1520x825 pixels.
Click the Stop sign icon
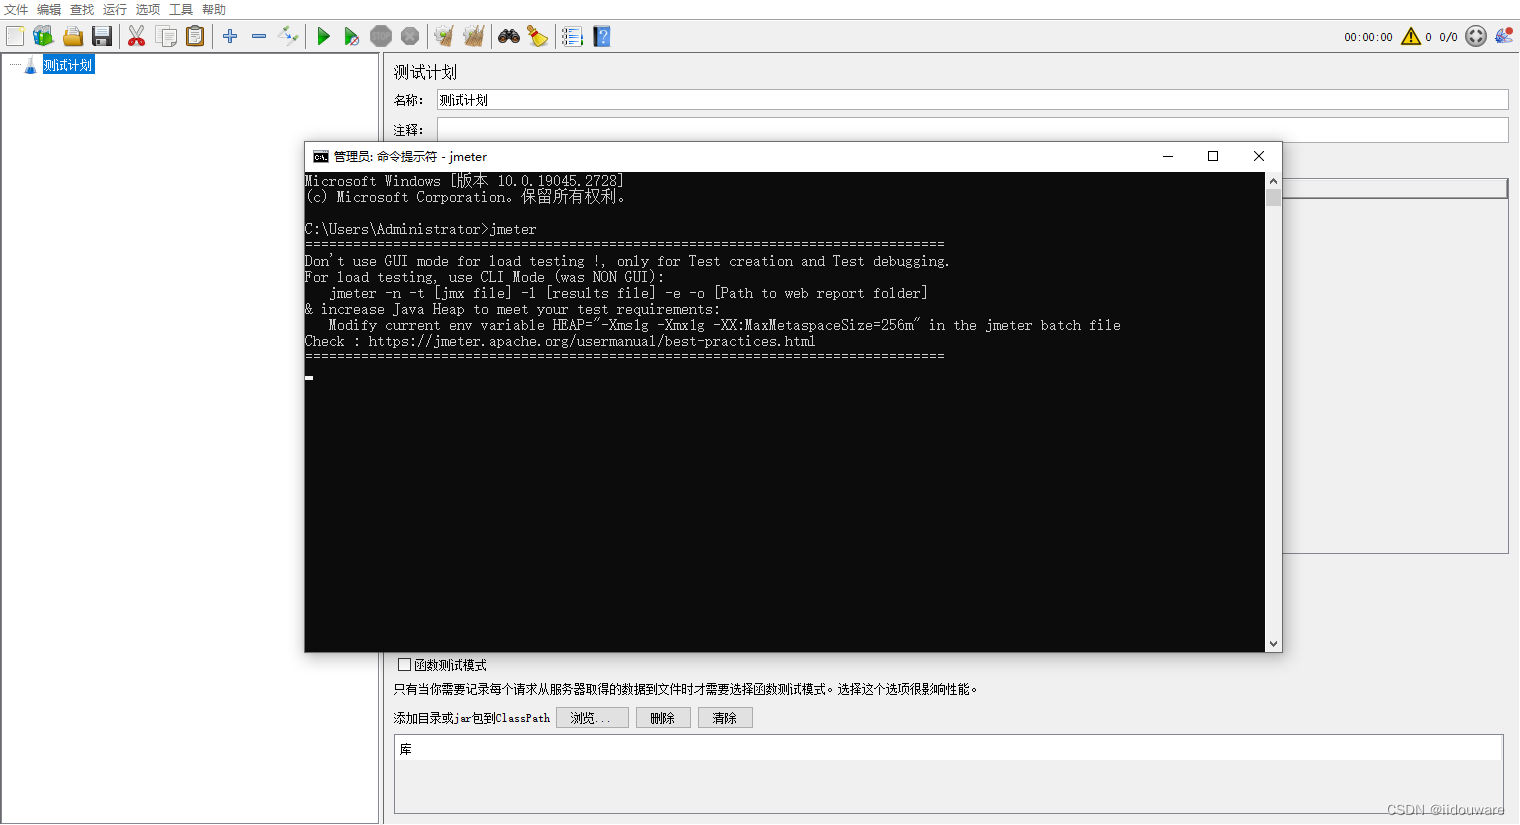click(x=381, y=36)
